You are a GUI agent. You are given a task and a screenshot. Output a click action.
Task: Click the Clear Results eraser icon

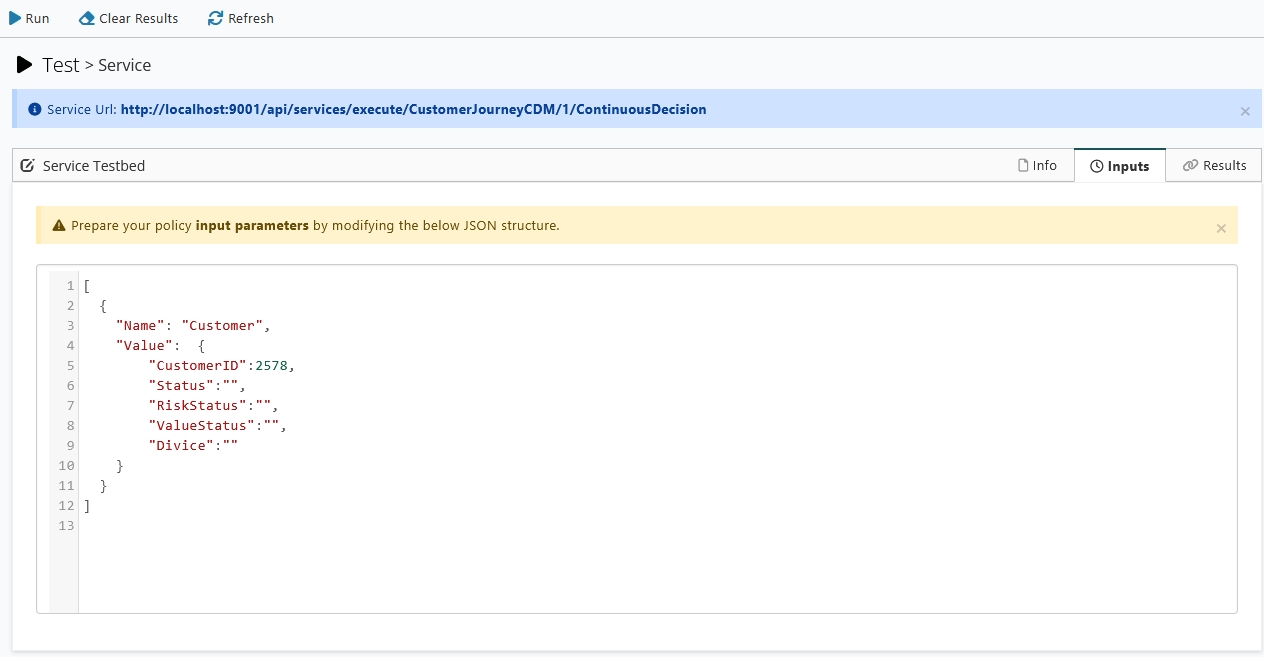click(87, 18)
